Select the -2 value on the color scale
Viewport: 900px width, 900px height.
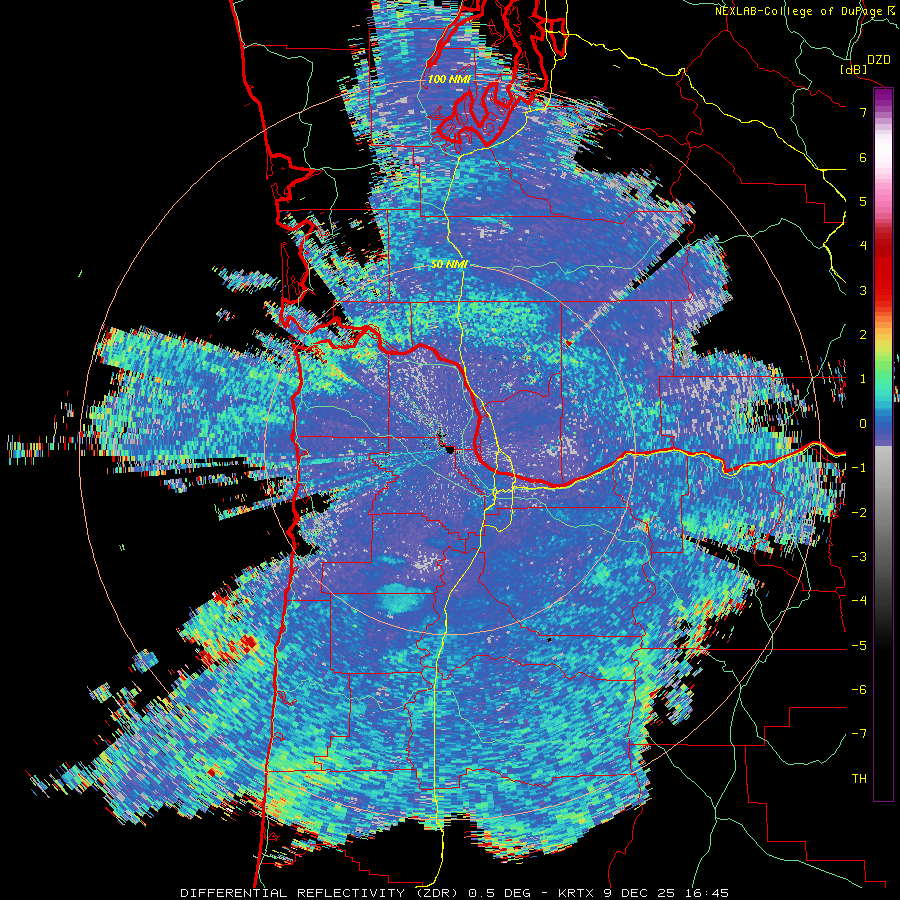[x=859, y=513]
